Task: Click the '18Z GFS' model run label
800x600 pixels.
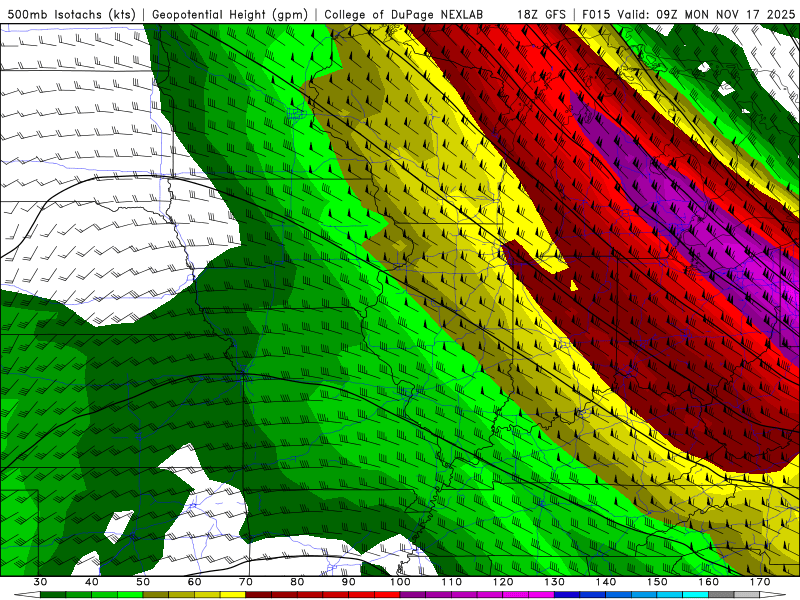Action: coord(541,14)
